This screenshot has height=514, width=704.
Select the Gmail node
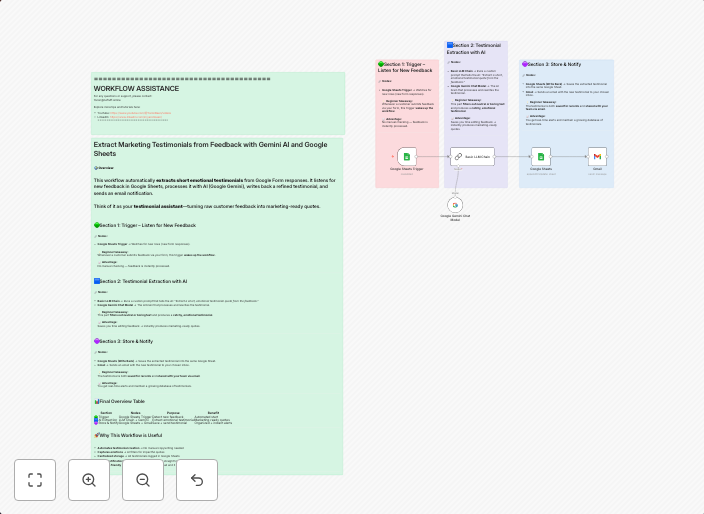(597, 157)
